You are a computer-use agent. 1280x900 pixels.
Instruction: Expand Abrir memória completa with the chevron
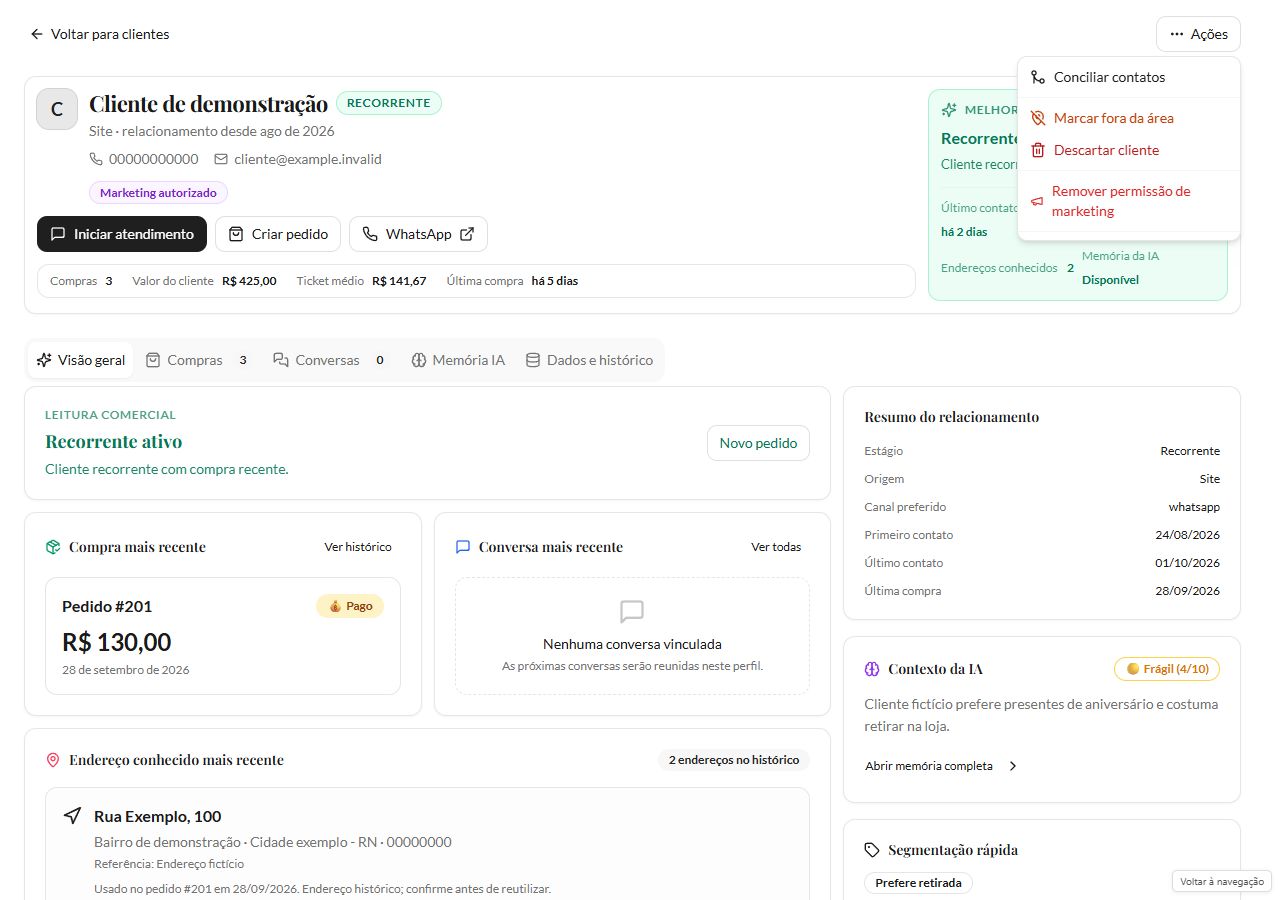[x=941, y=766]
